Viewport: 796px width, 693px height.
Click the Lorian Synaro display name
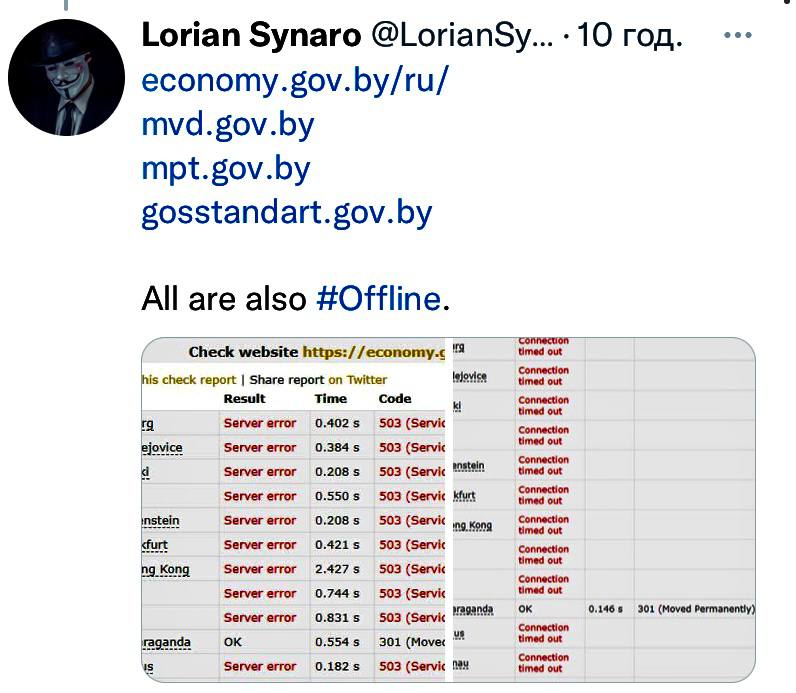pyautogui.click(x=251, y=37)
